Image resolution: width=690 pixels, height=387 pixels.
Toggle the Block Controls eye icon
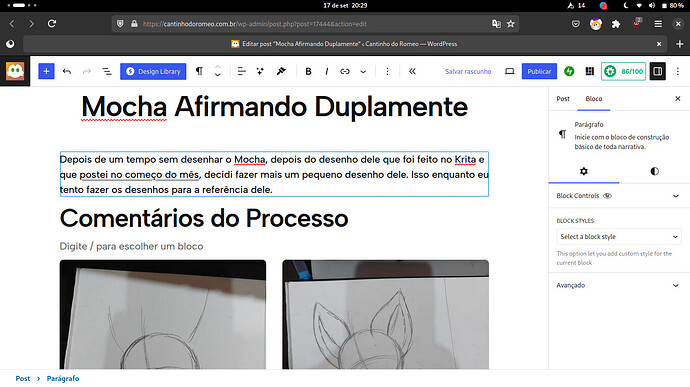tap(607, 196)
